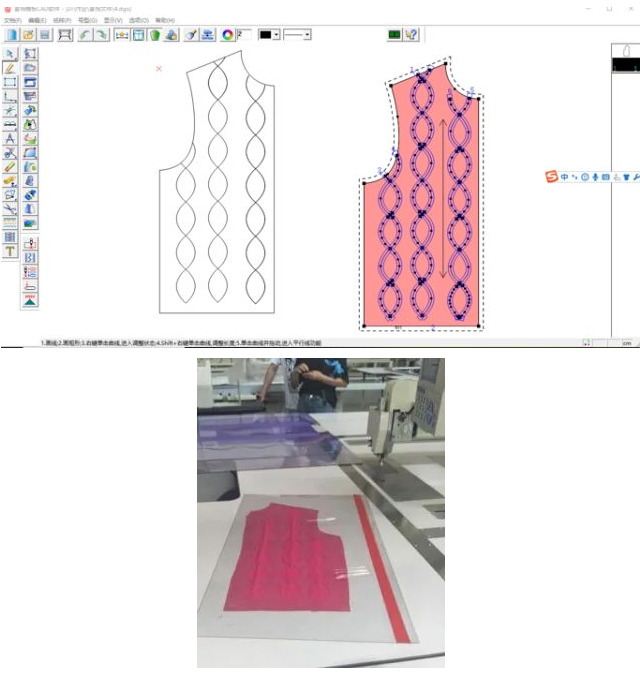Click the New file icon in toolbar
This screenshot has height=674, width=640.
pyautogui.click(x=10, y=34)
